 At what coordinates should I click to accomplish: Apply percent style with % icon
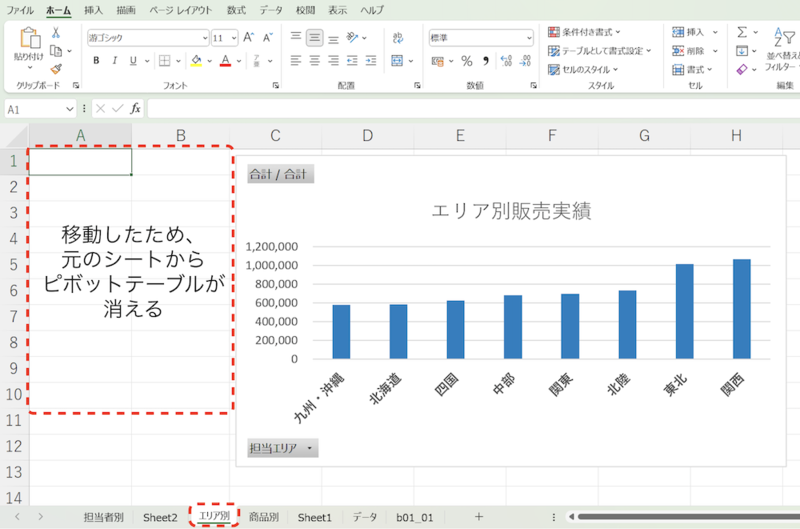tap(467, 61)
